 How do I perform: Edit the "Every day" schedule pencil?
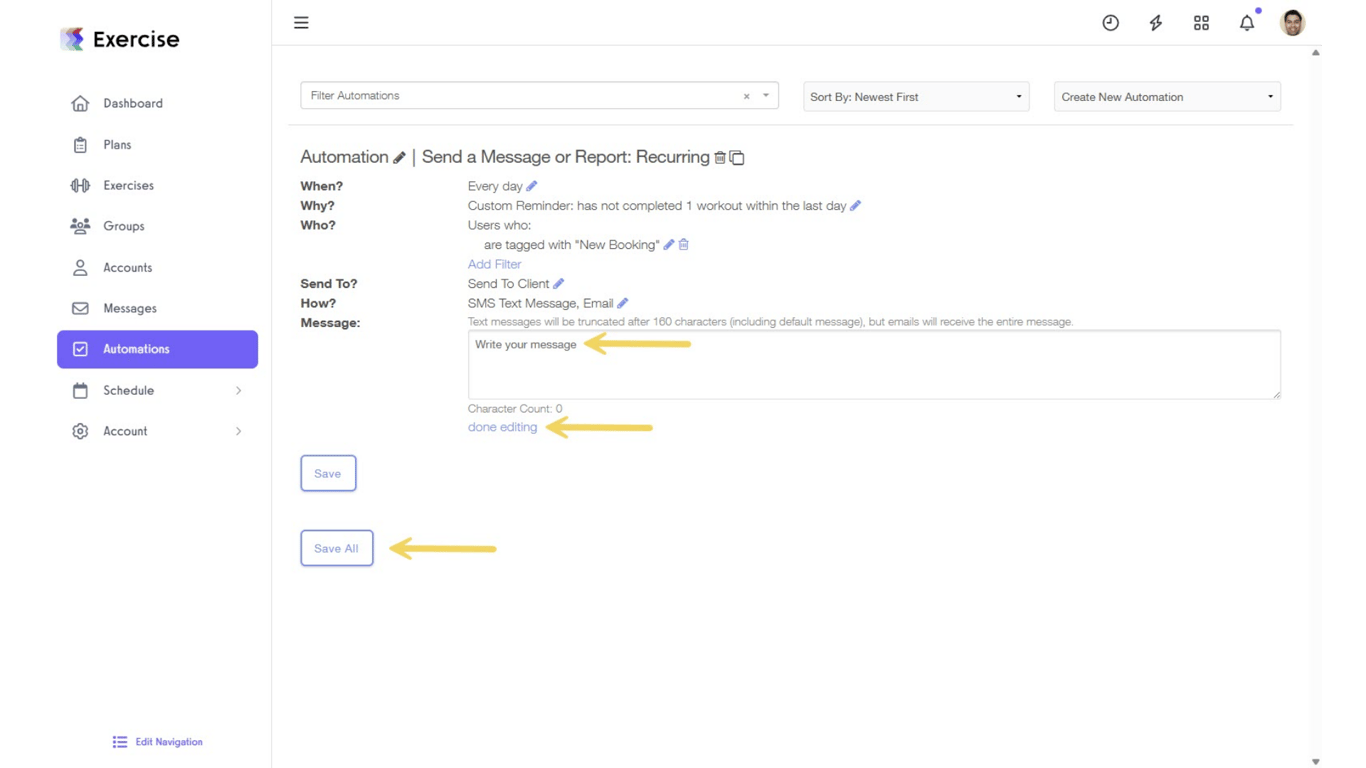[x=532, y=186]
